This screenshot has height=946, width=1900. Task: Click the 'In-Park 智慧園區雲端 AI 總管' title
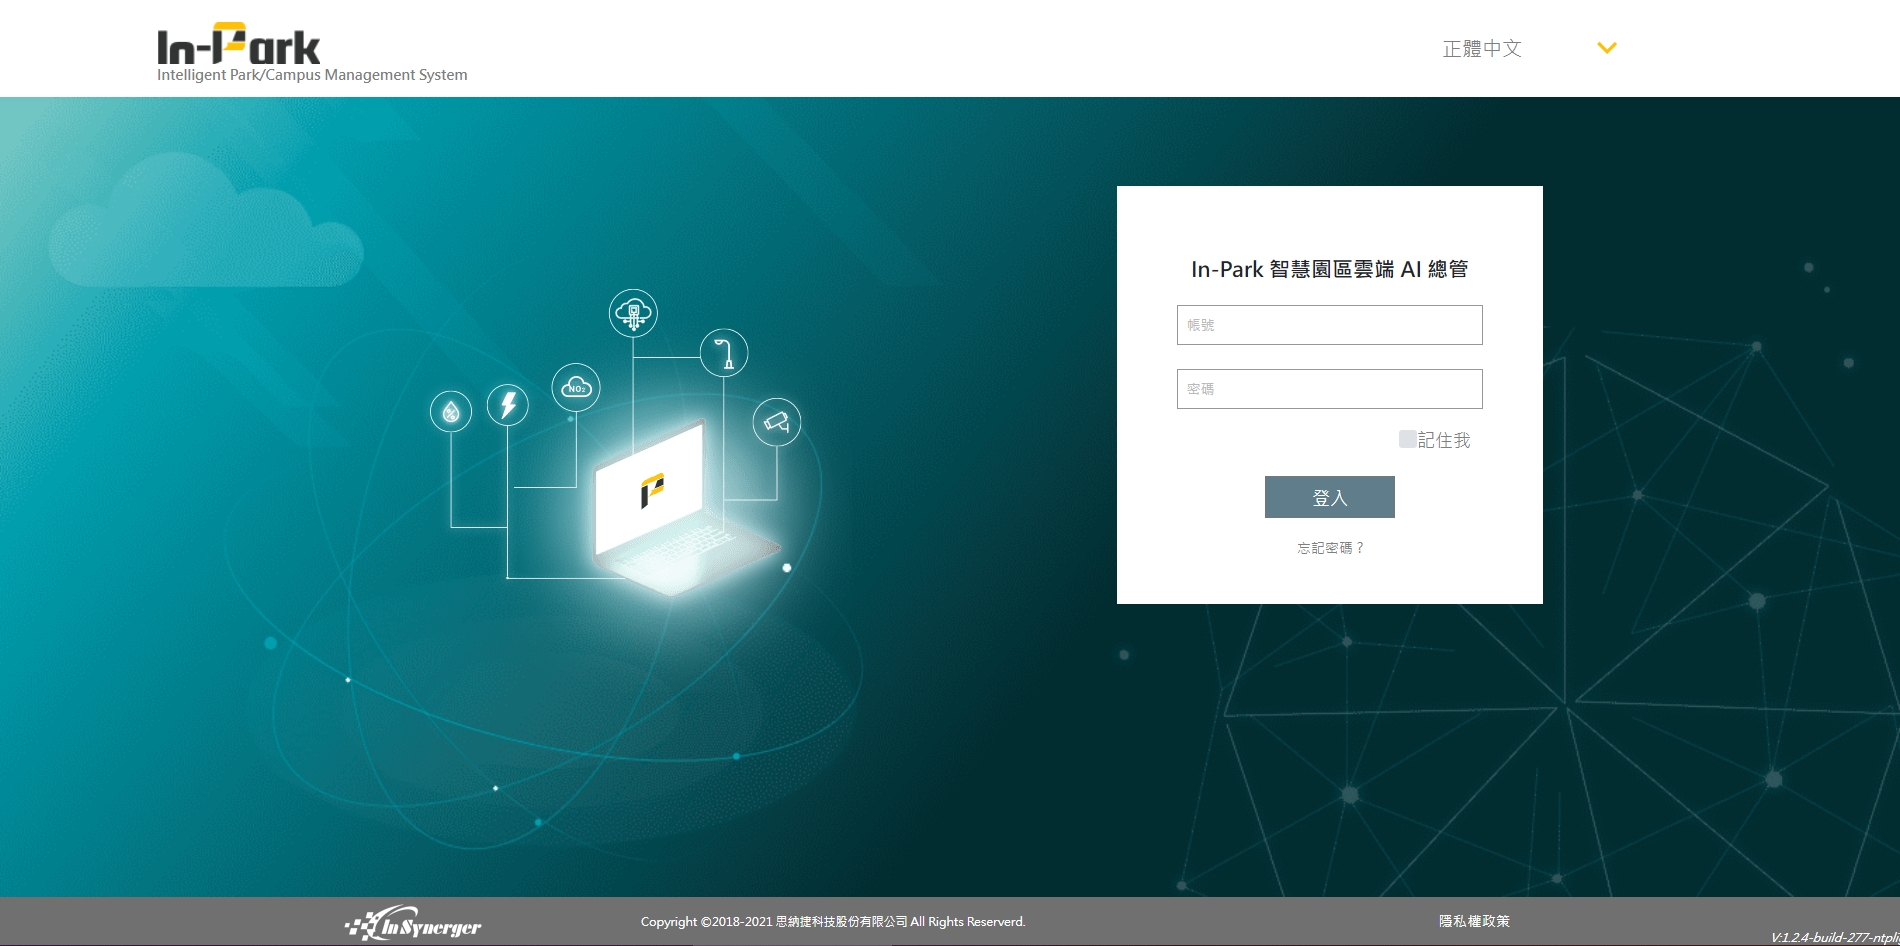[x=1329, y=269]
